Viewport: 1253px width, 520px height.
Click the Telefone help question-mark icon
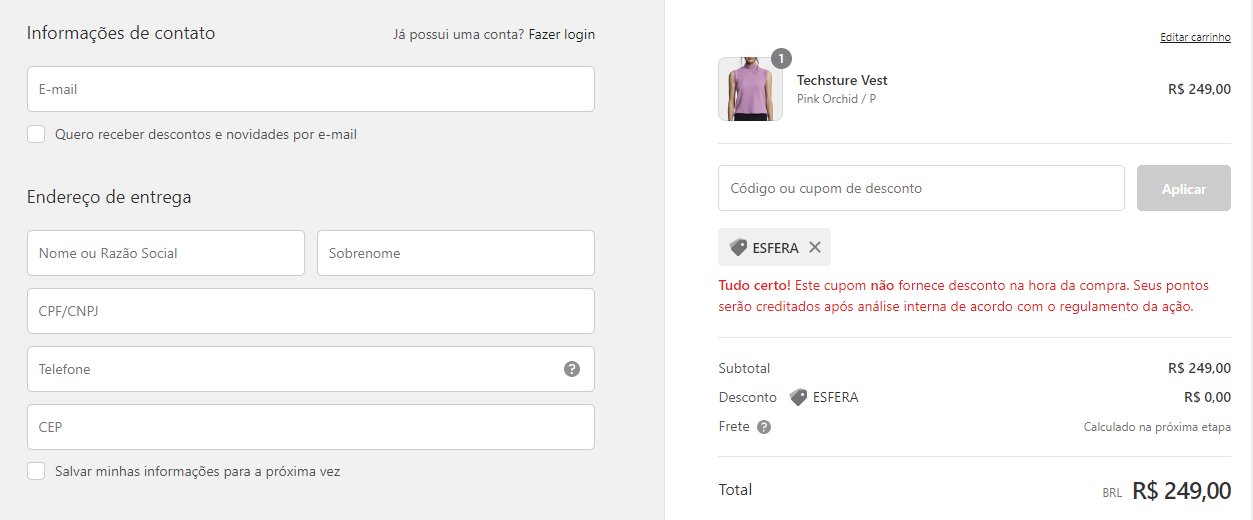pyautogui.click(x=572, y=369)
